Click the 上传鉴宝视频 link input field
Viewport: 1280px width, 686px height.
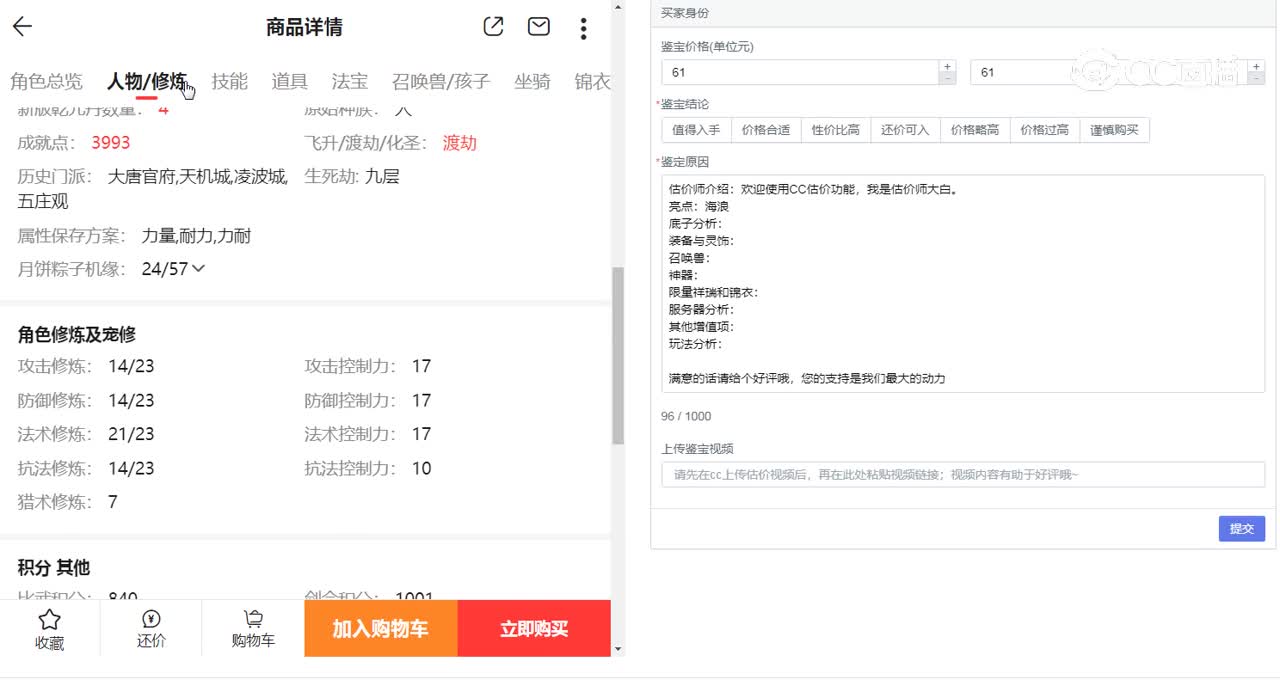pos(962,475)
